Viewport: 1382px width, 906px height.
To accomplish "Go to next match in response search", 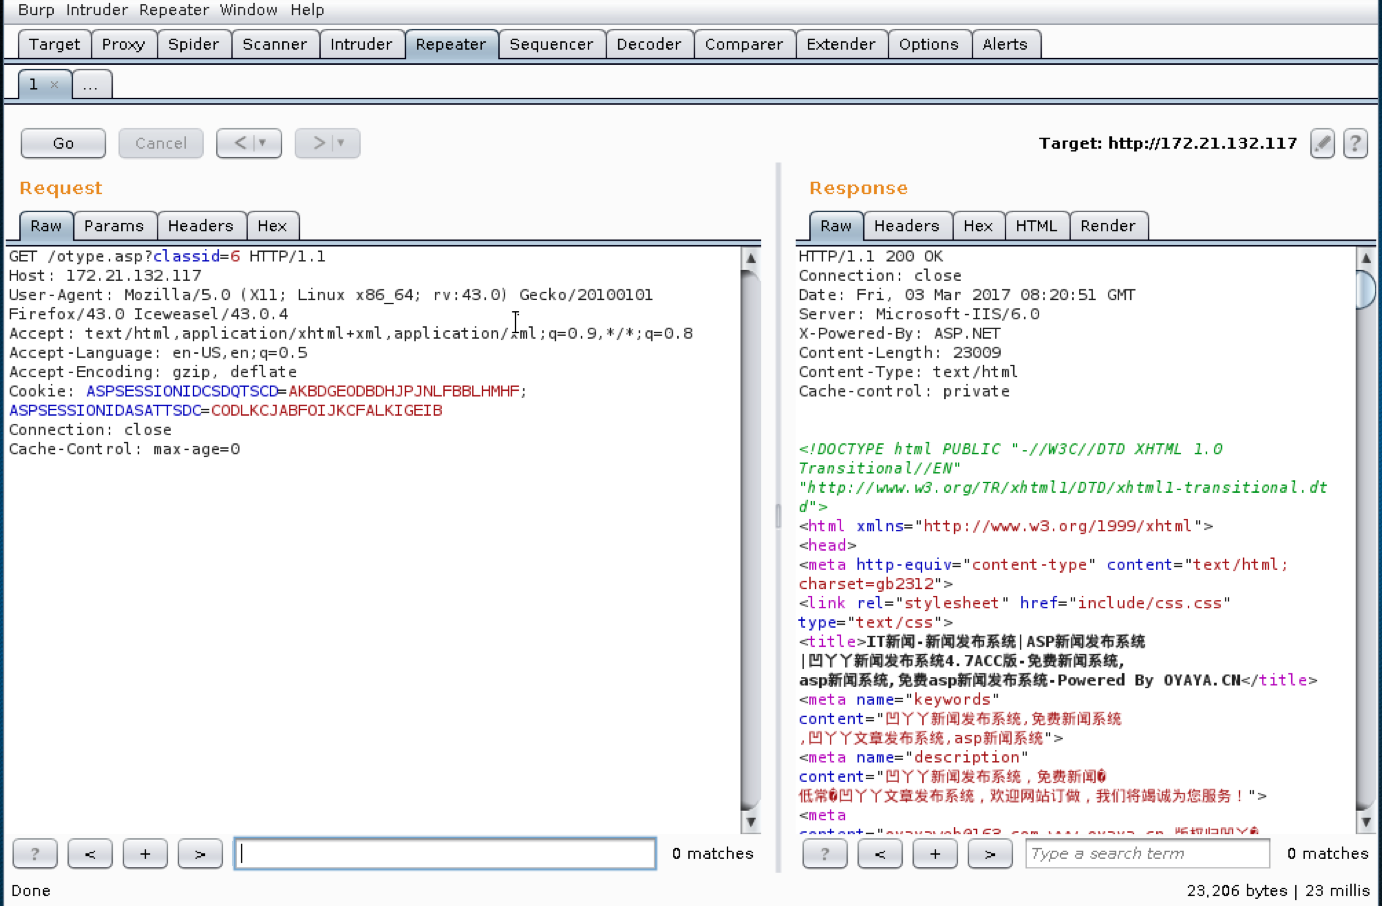I will click(x=990, y=854).
